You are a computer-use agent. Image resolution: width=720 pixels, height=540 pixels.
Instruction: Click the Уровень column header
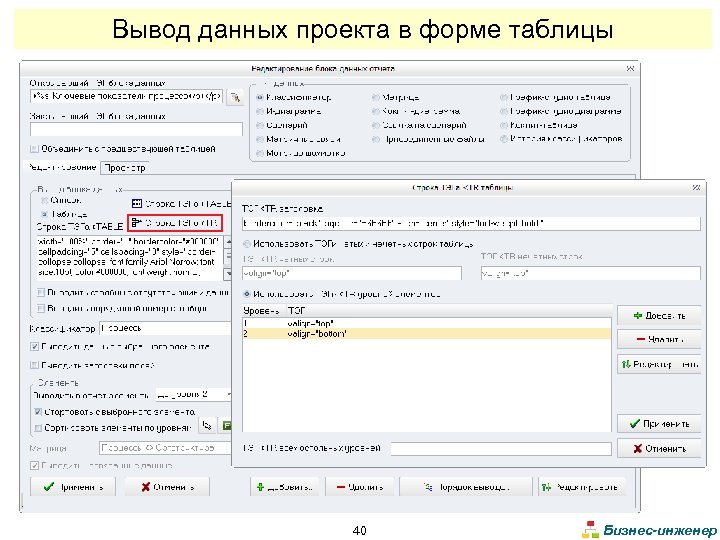pos(264,311)
